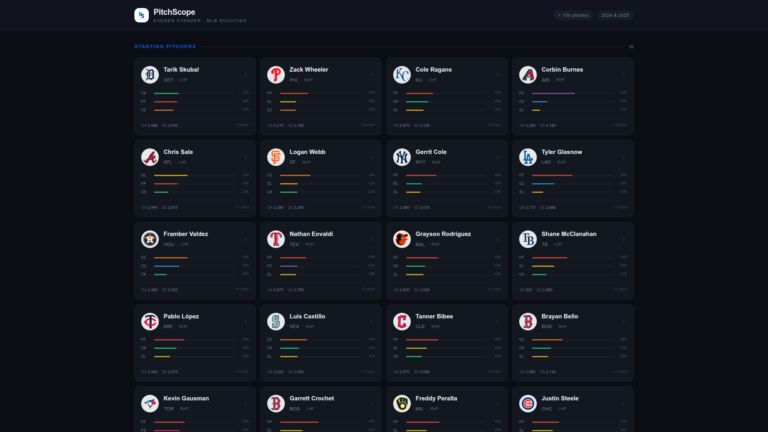The height and width of the screenshot is (432, 768).
Task: Expand Framber Valdez card chevron
Action: point(245,239)
